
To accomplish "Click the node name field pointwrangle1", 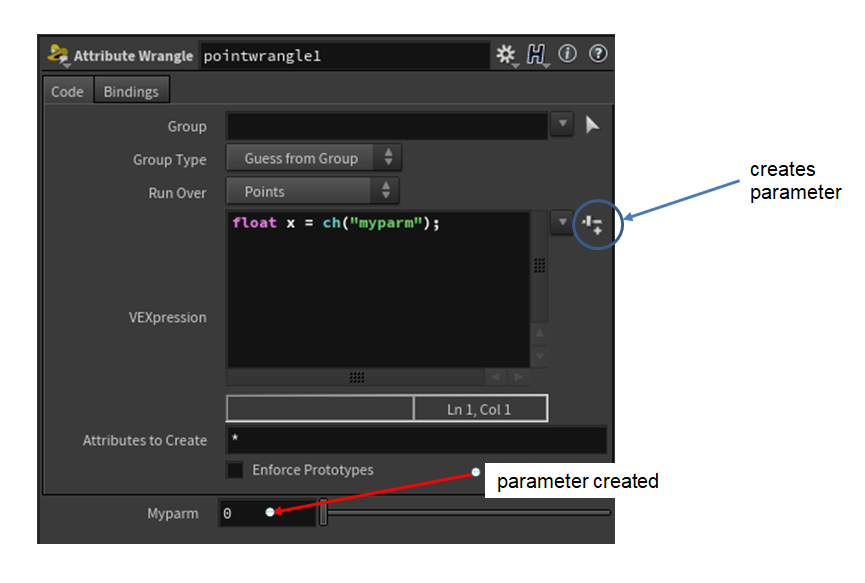I will pos(344,56).
